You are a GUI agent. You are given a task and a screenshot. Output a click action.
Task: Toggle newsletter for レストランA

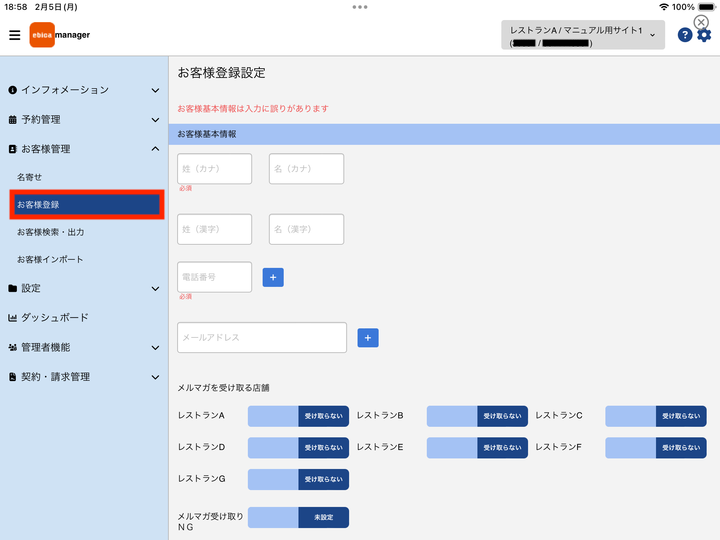point(298,416)
